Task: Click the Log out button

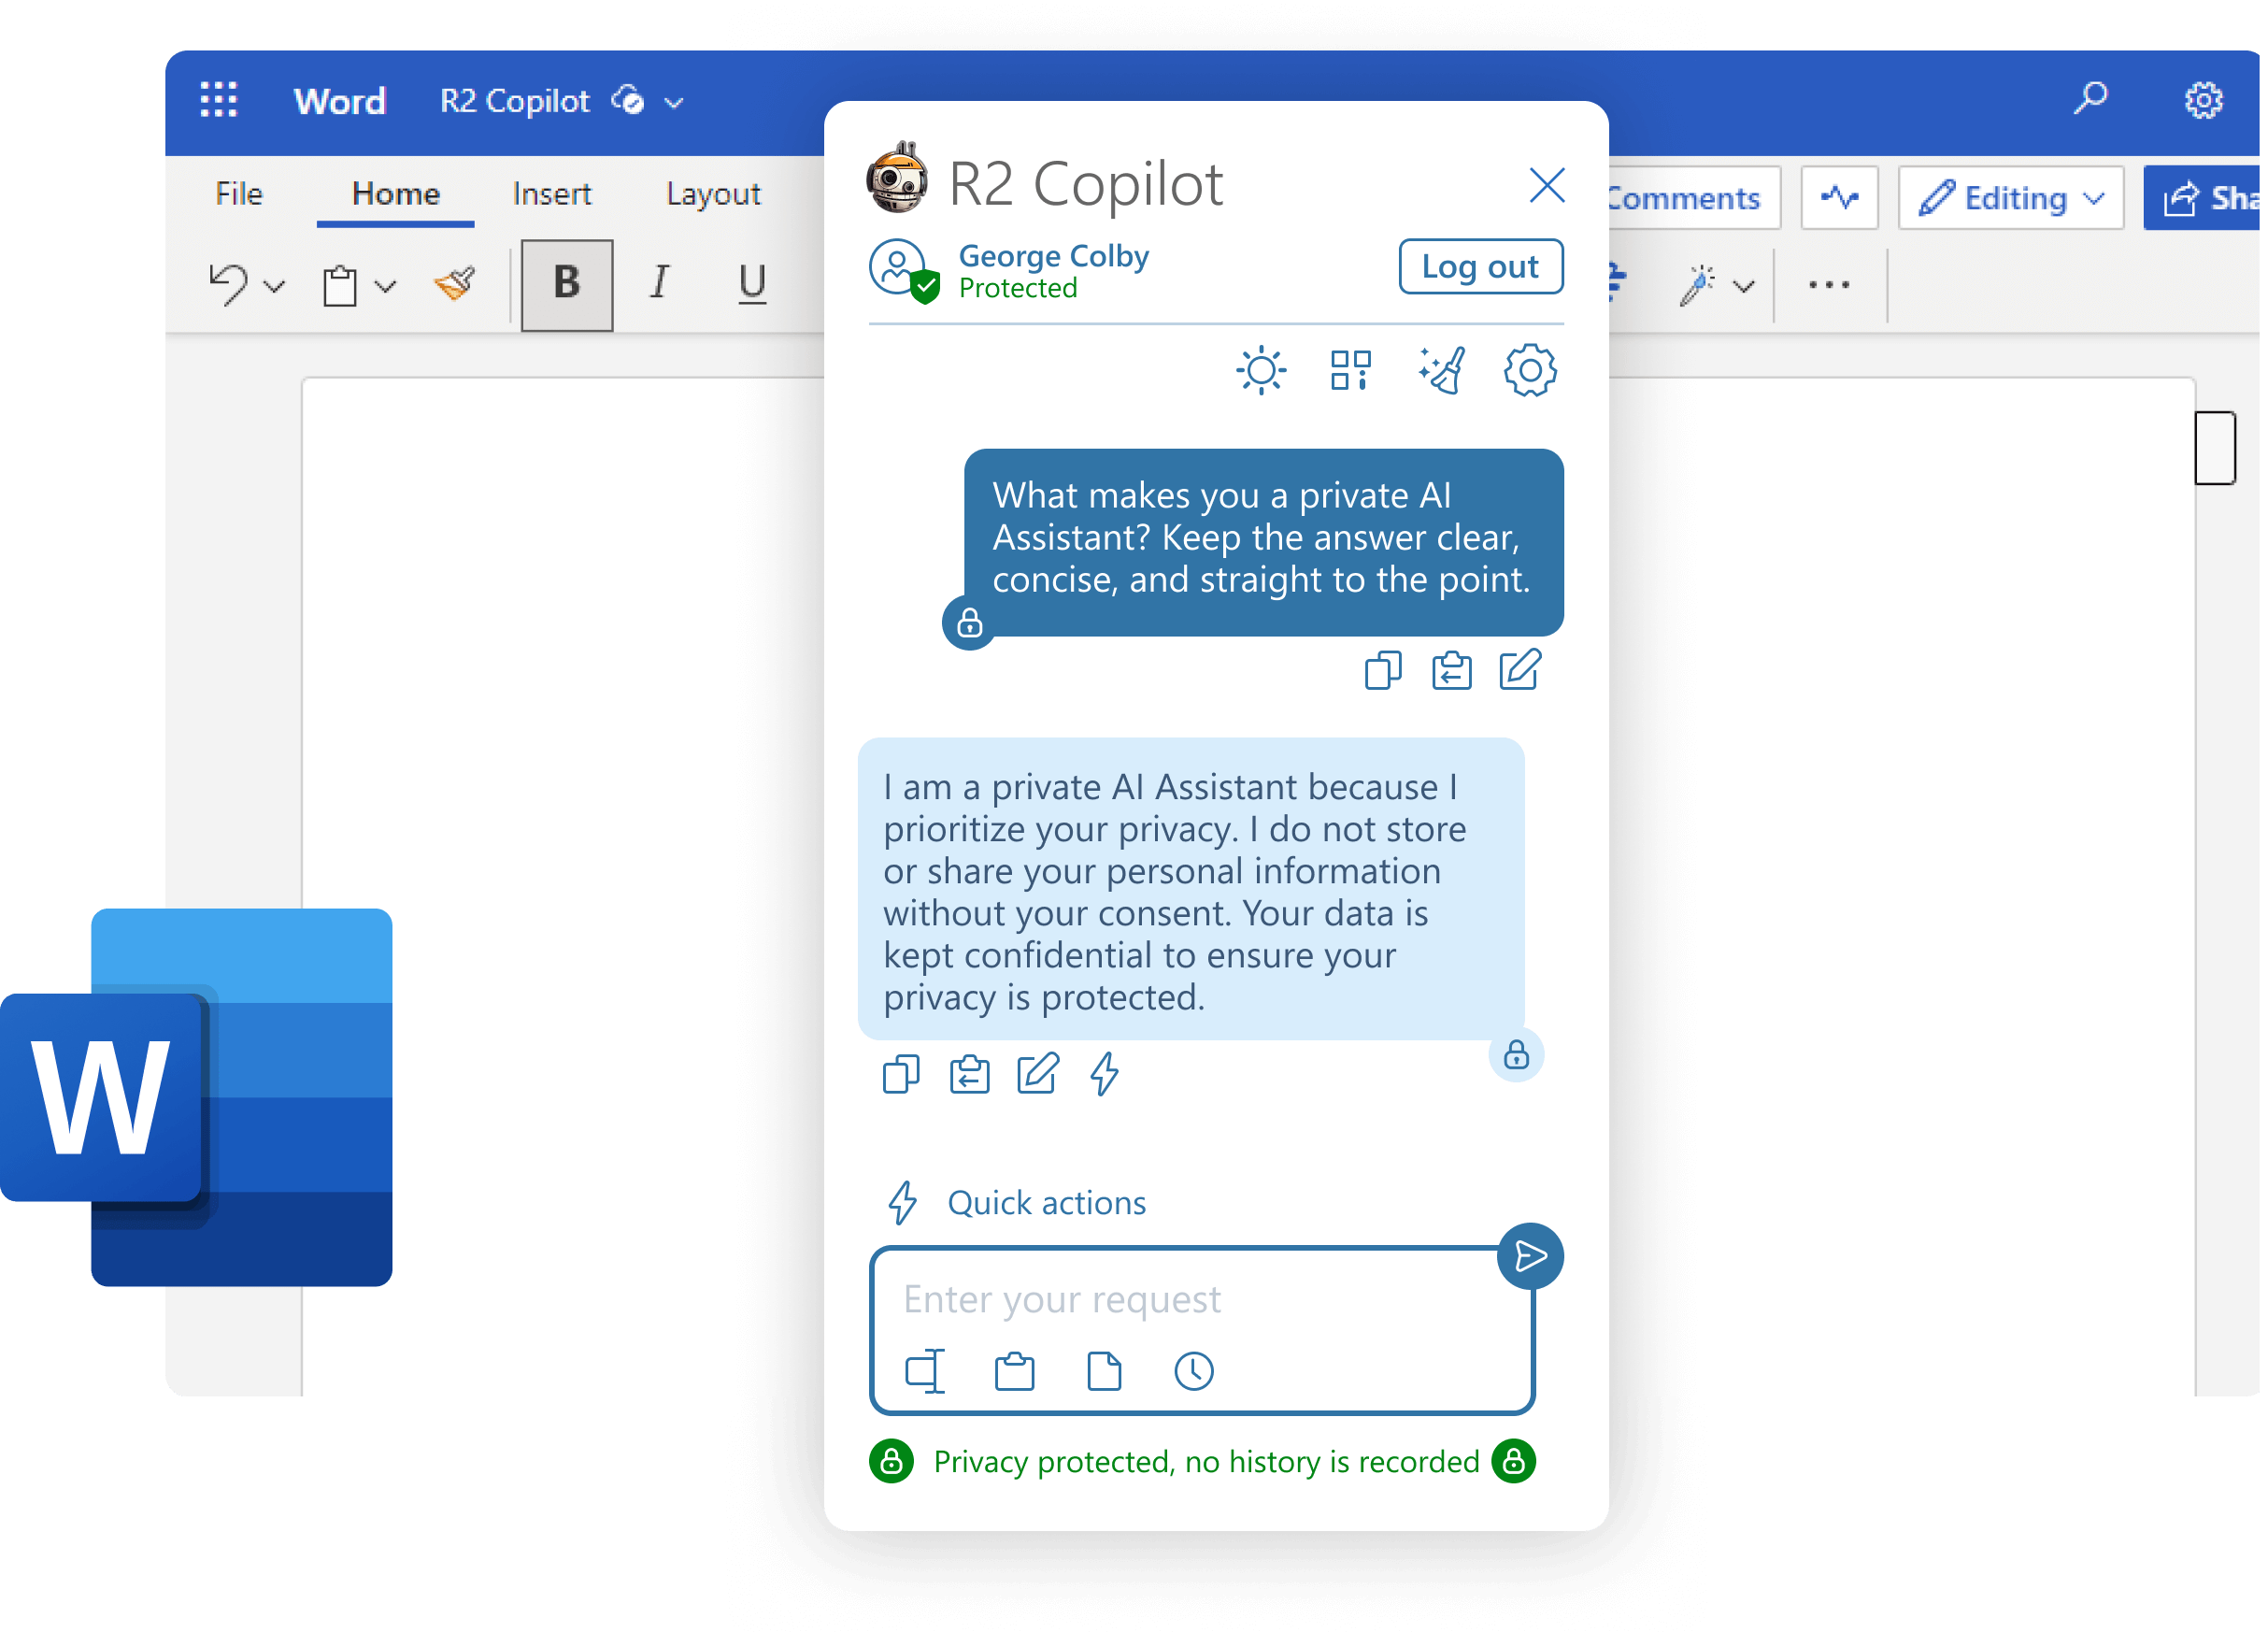Action: [1481, 267]
